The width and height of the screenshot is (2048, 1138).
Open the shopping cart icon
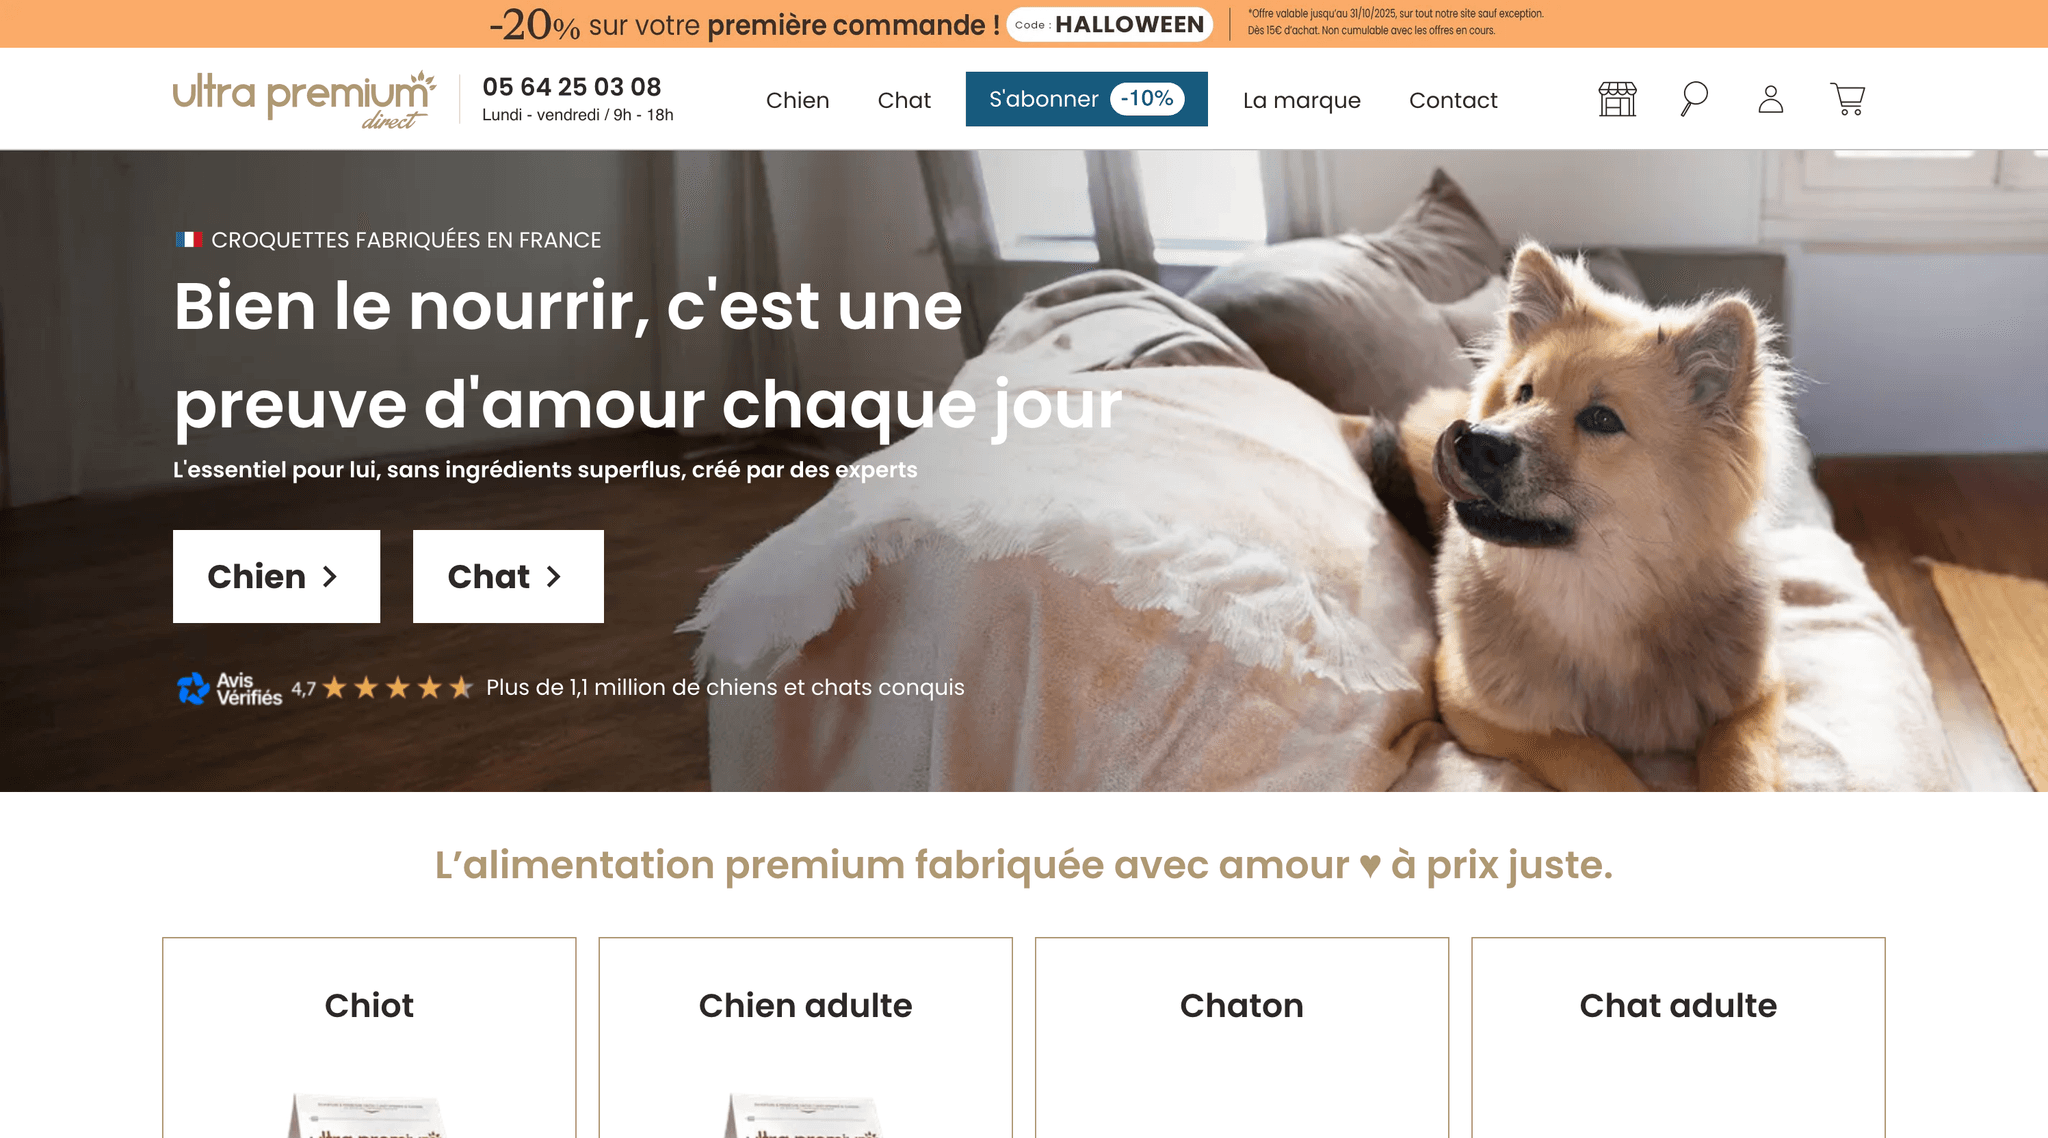click(1848, 99)
